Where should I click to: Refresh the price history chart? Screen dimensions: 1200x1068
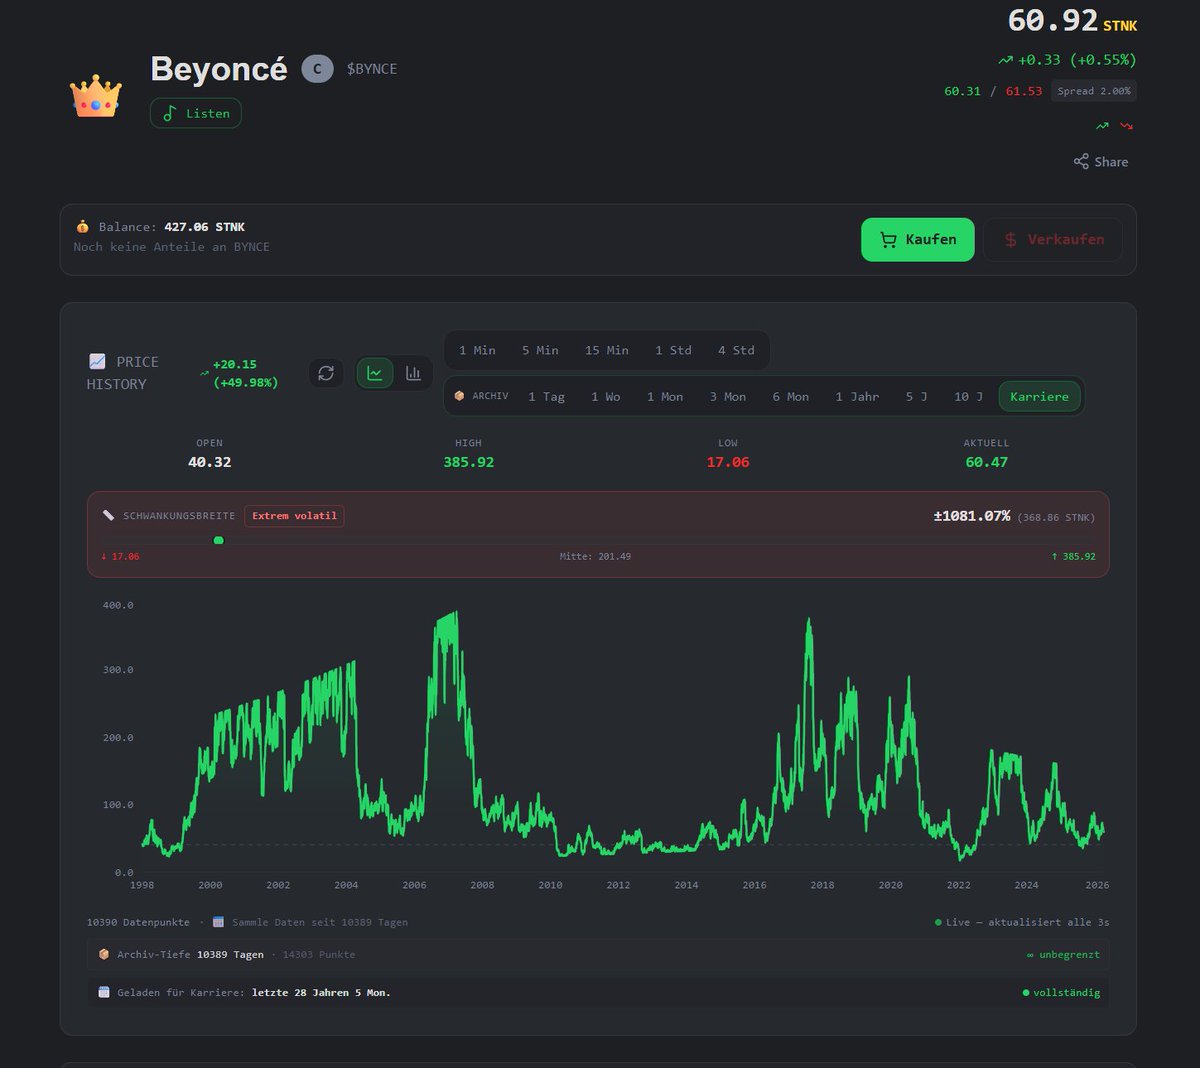[326, 373]
